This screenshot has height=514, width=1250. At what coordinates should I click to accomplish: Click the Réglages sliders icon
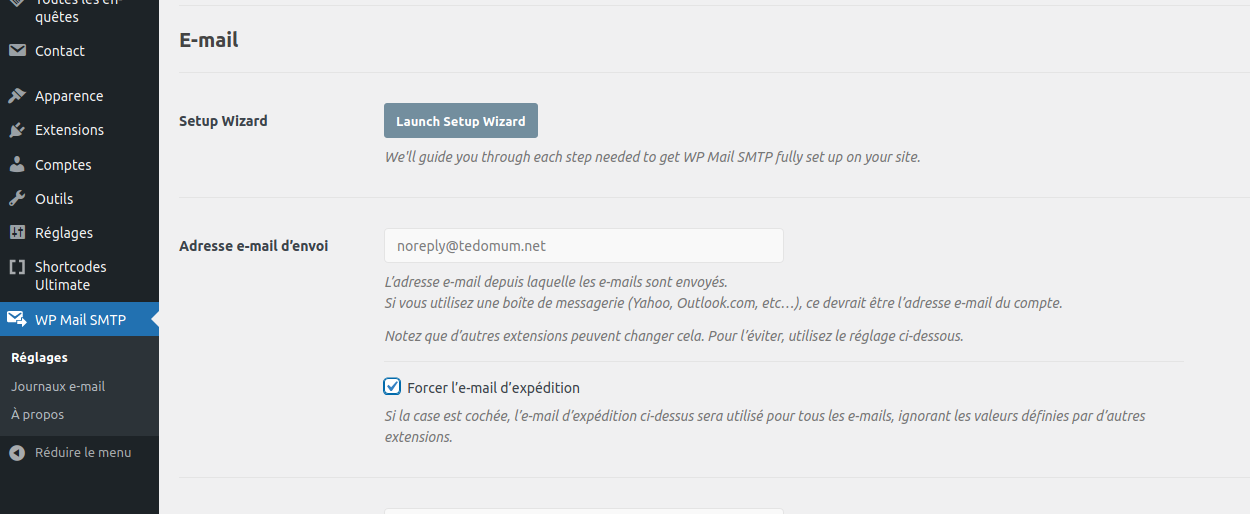tap(17, 233)
